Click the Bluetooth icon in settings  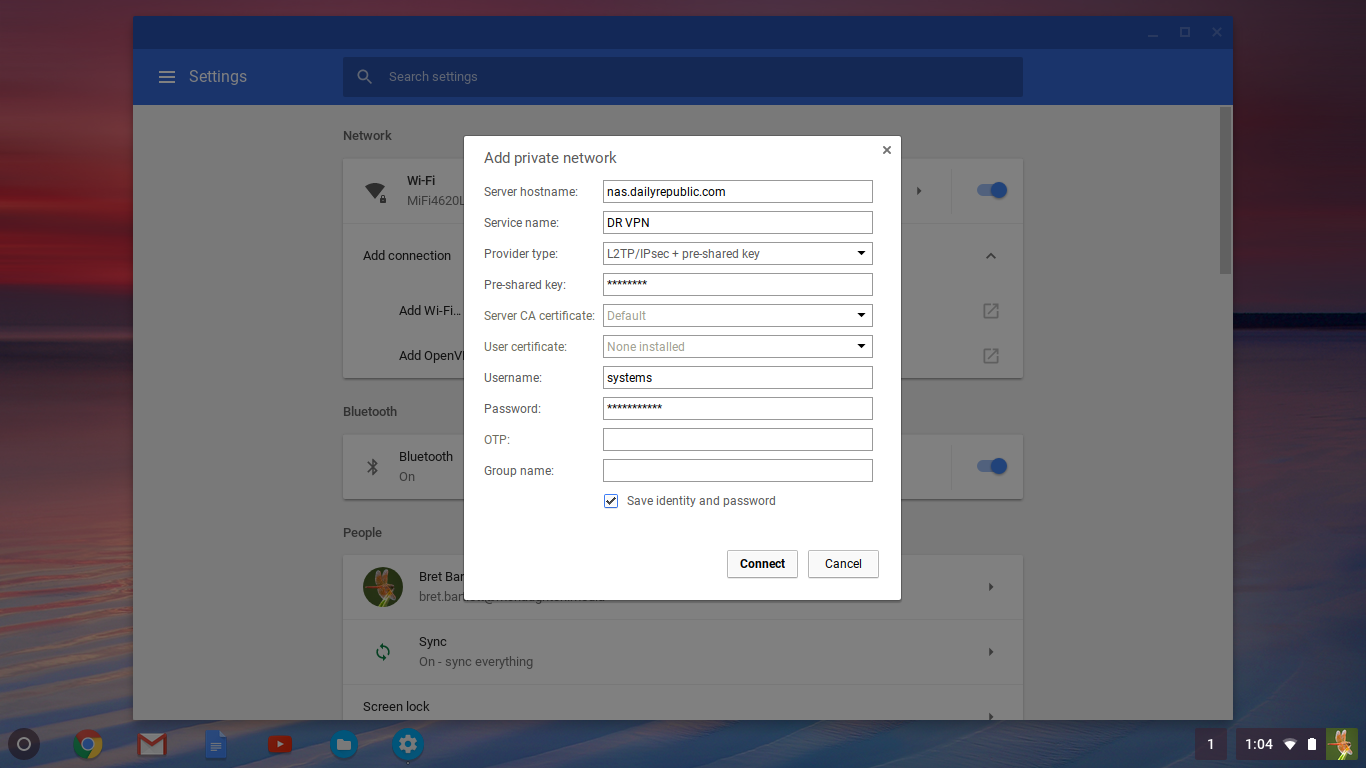[372, 467]
